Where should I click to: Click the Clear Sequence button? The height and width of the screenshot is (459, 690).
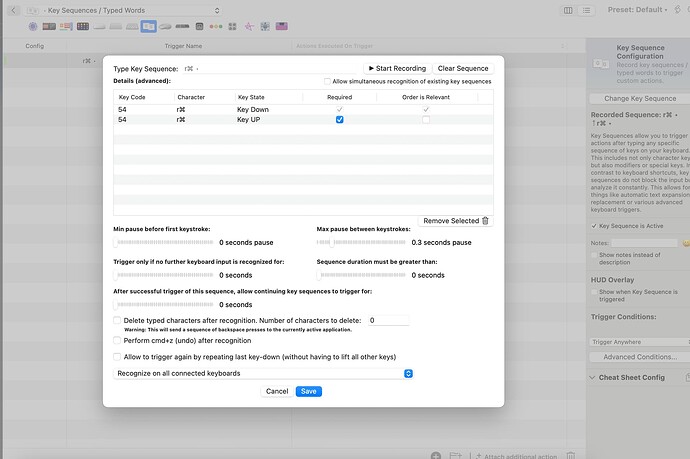pos(463,68)
